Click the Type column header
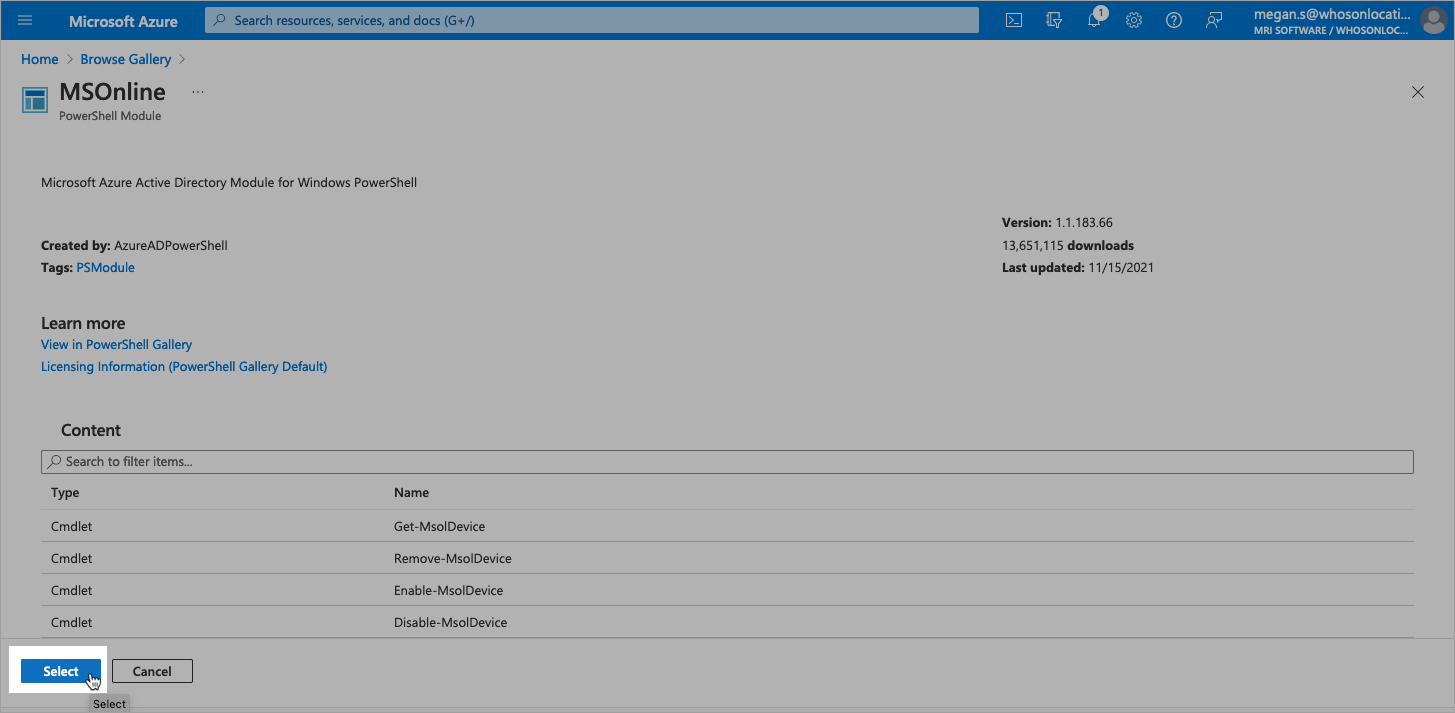 click(65, 493)
